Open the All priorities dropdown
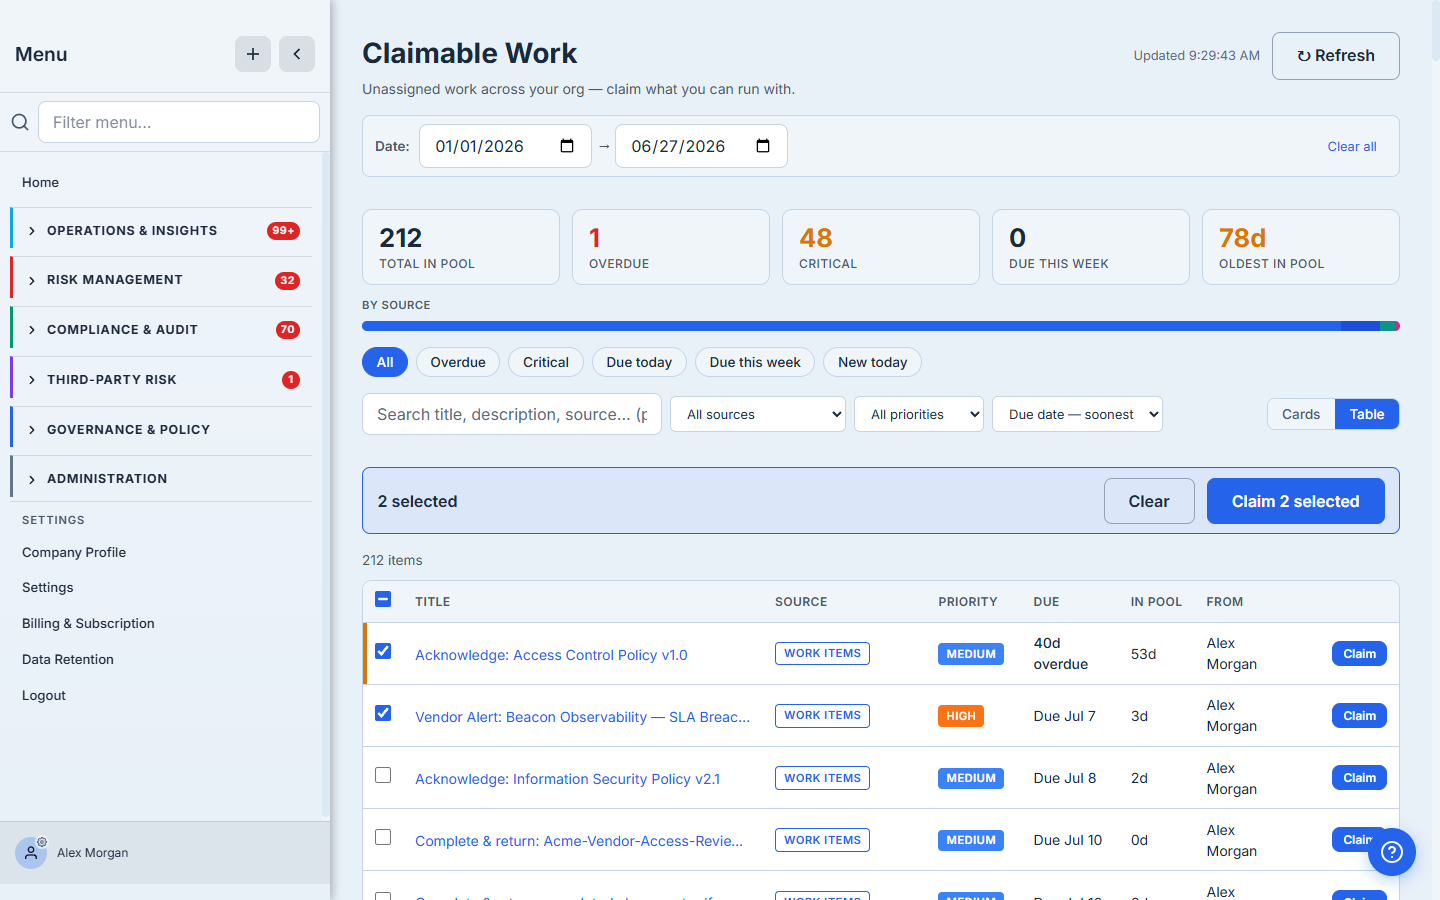The width and height of the screenshot is (1440, 900). click(x=919, y=414)
